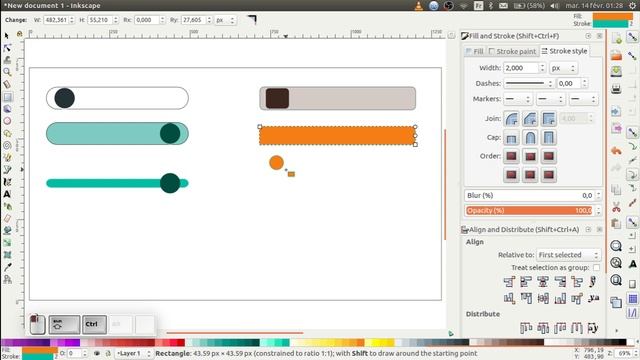640x360 pixels.
Task: Click the Duplicate icon in commands bar
Action: pos(616,302)
